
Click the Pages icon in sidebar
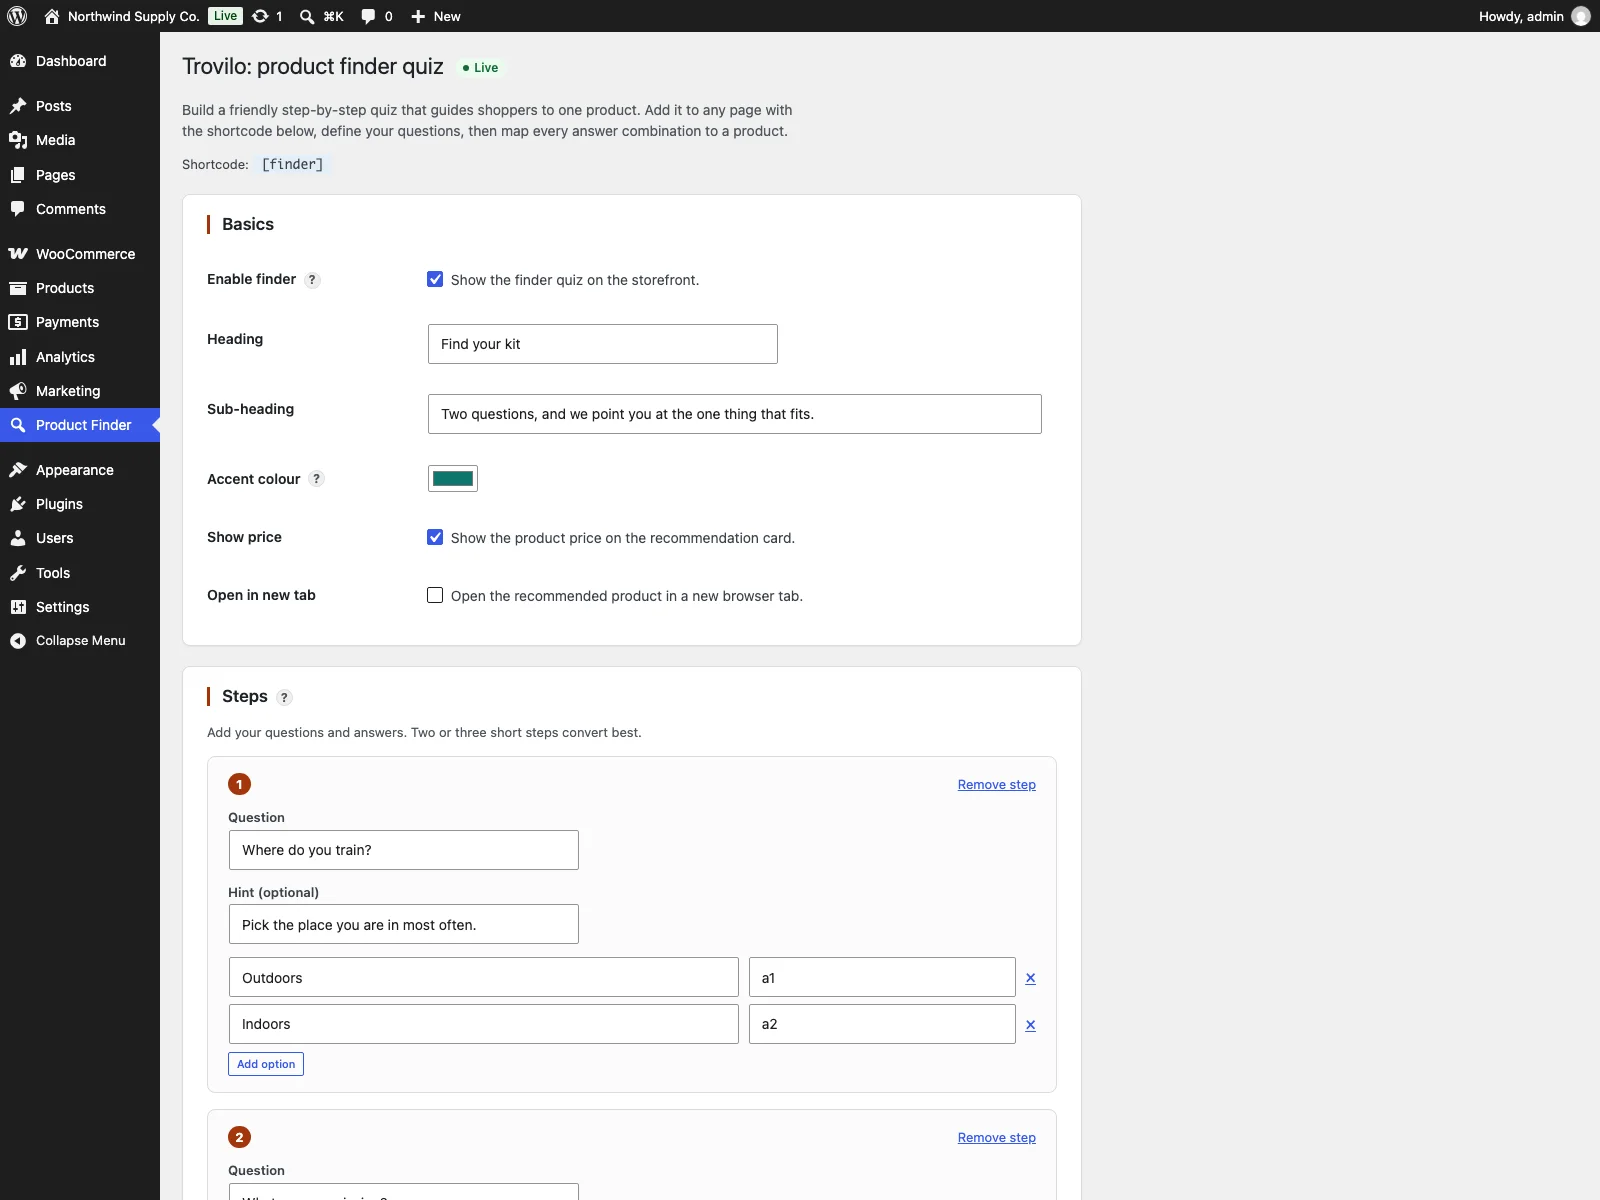coord(18,175)
